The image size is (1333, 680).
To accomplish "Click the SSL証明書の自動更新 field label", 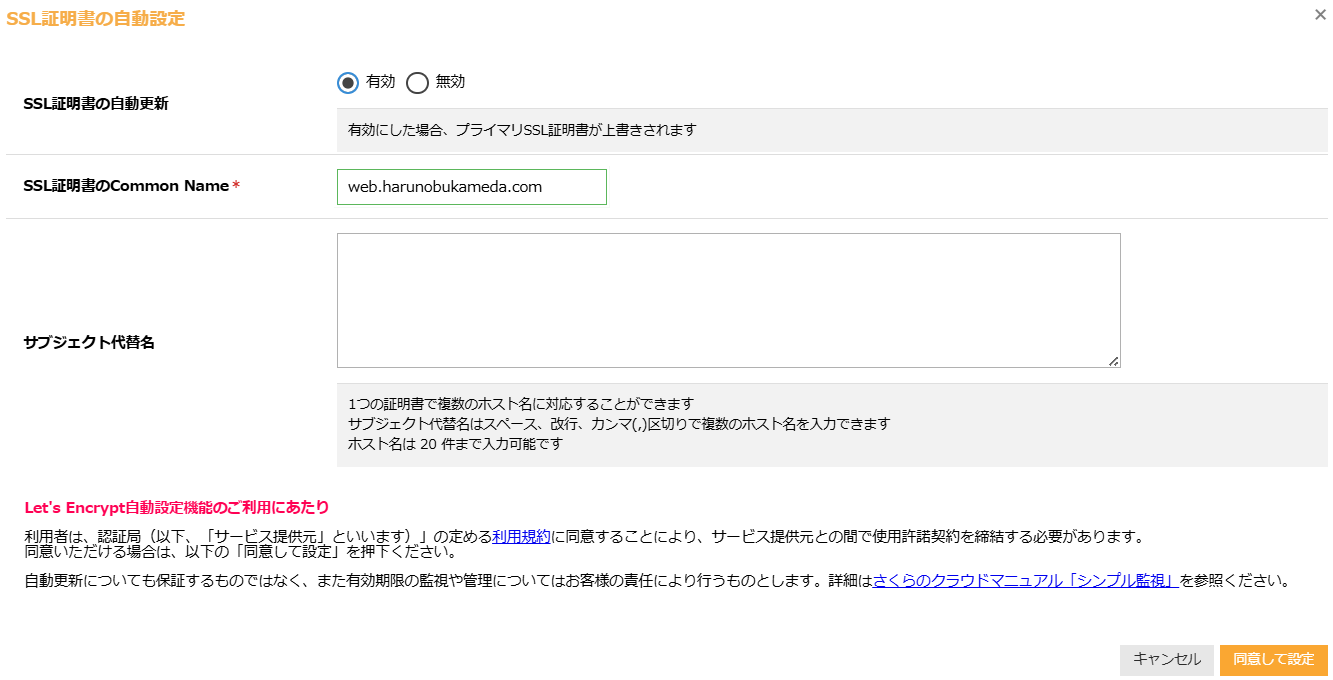I will [96, 103].
